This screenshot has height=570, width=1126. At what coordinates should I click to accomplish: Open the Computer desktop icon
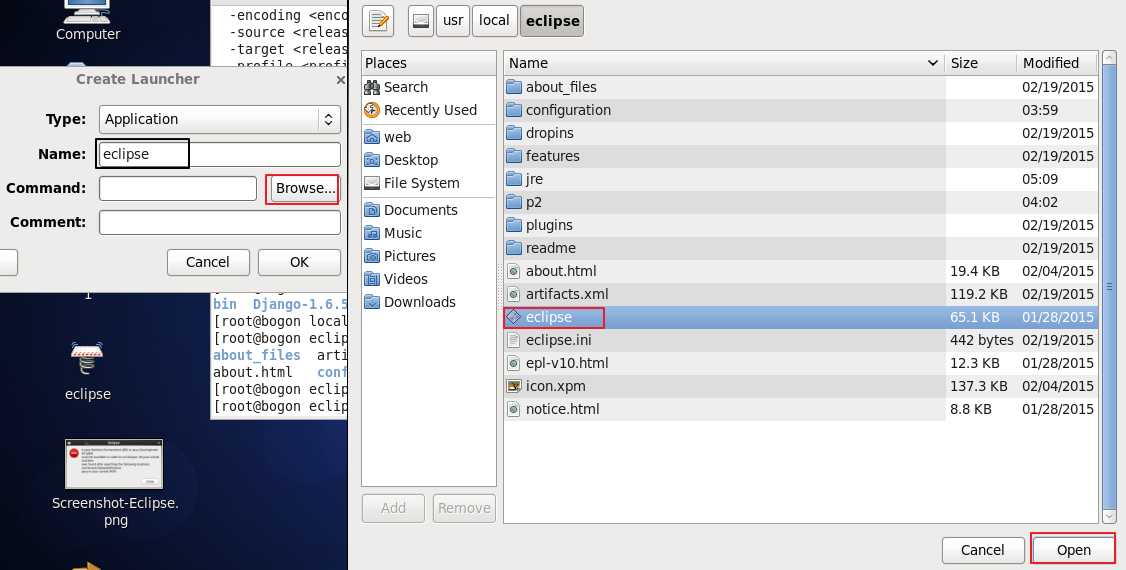click(88, 20)
